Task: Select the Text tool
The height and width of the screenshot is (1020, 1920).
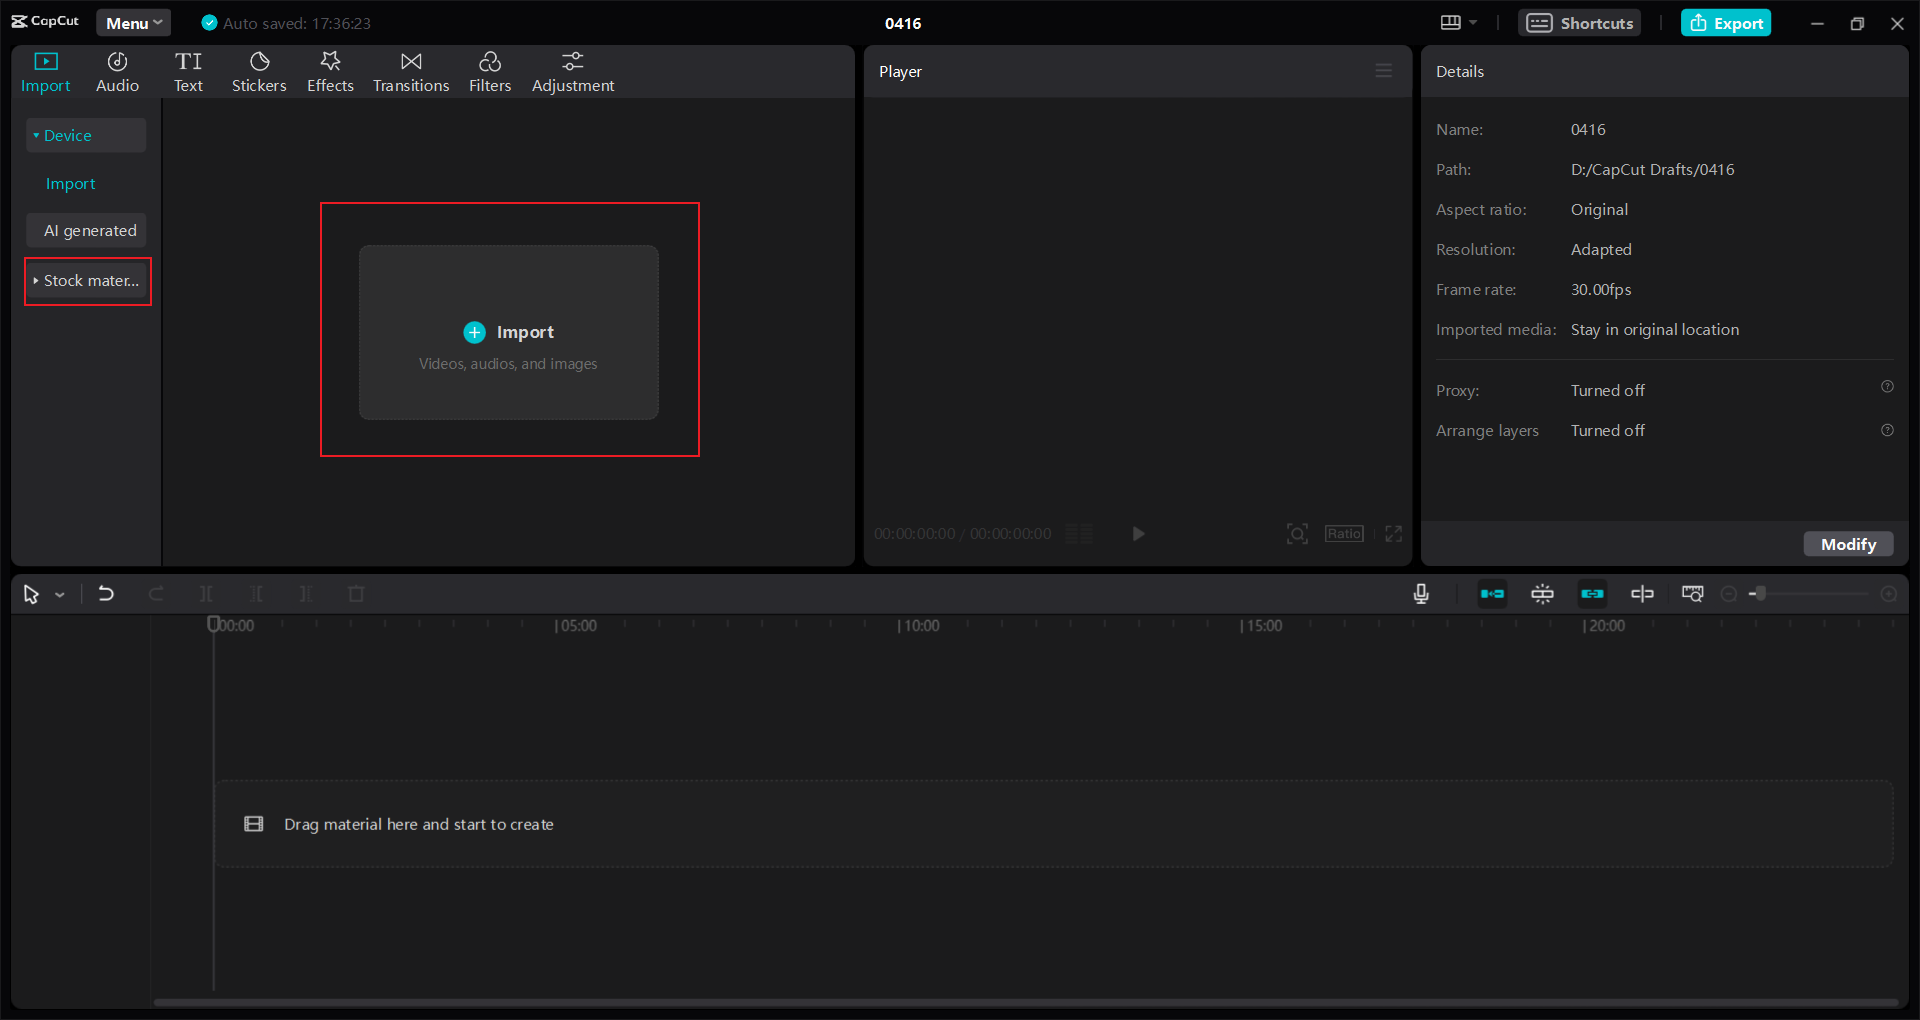Action: click(x=189, y=71)
